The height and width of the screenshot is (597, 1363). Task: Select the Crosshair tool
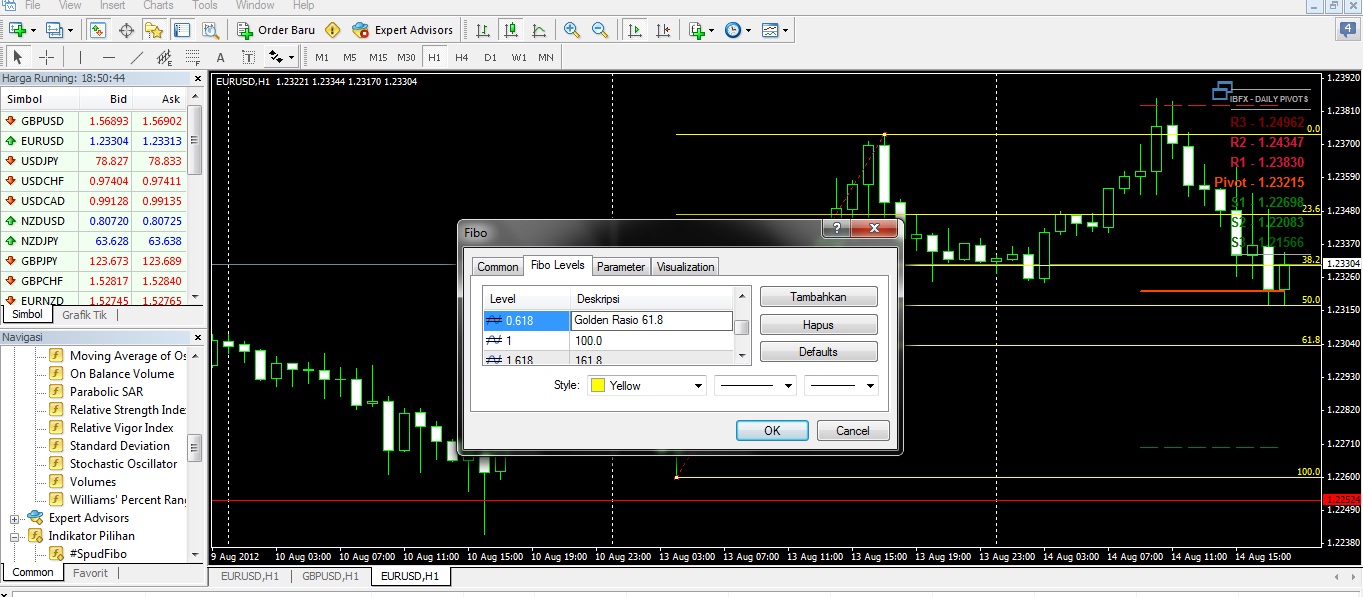pos(46,57)
